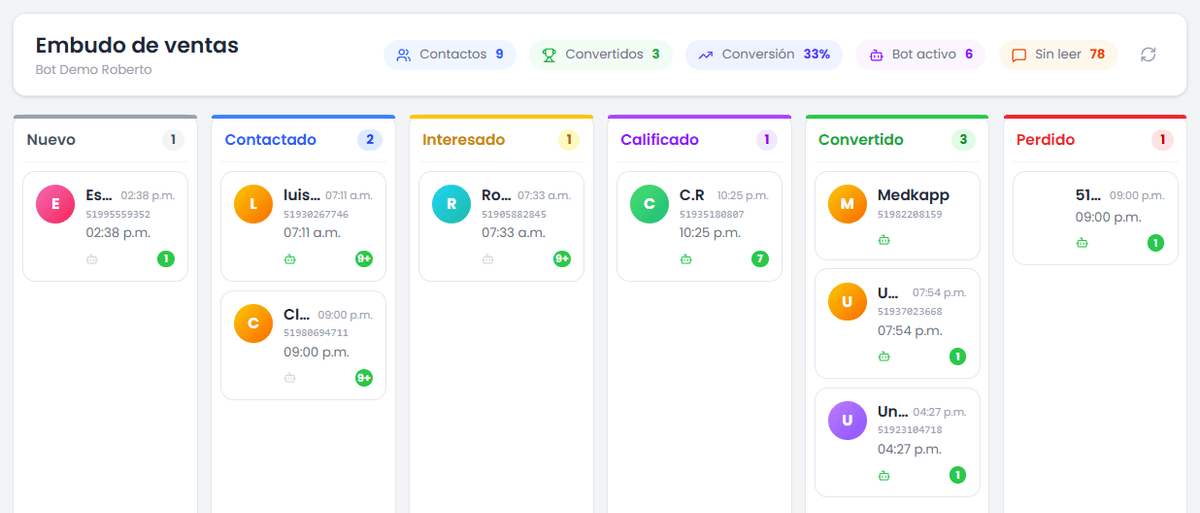Open the C.R contact name
Screen dimensions: 1200x513
693,195
